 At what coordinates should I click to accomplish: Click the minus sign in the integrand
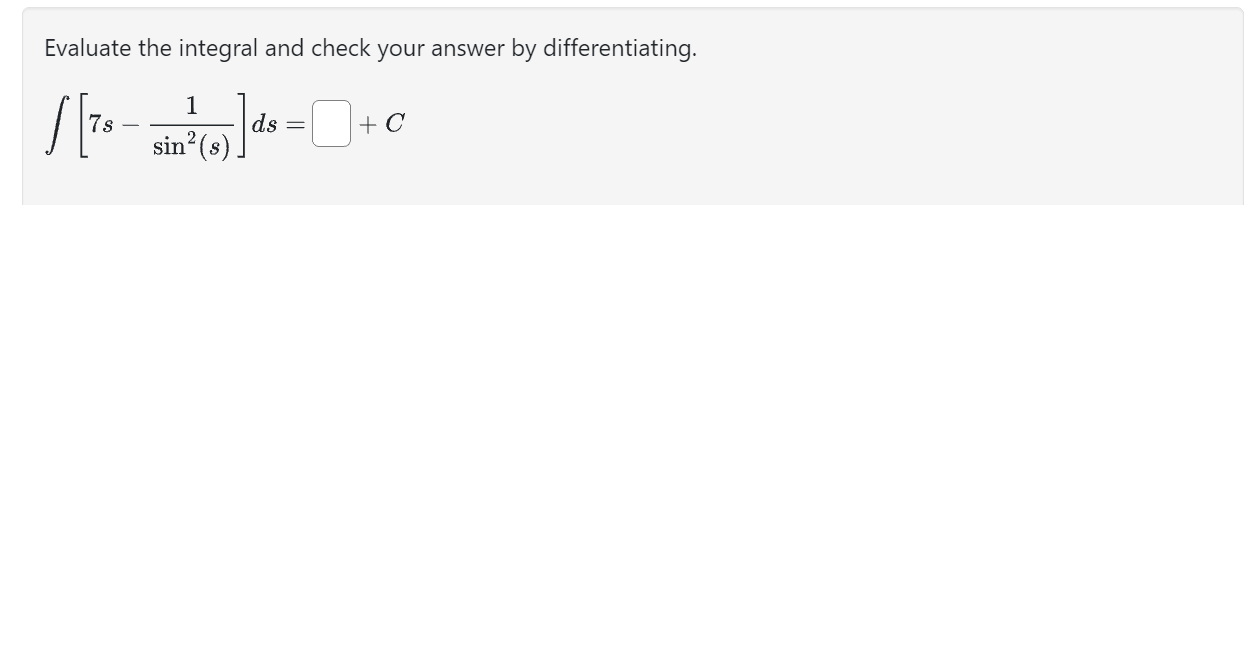128,124
